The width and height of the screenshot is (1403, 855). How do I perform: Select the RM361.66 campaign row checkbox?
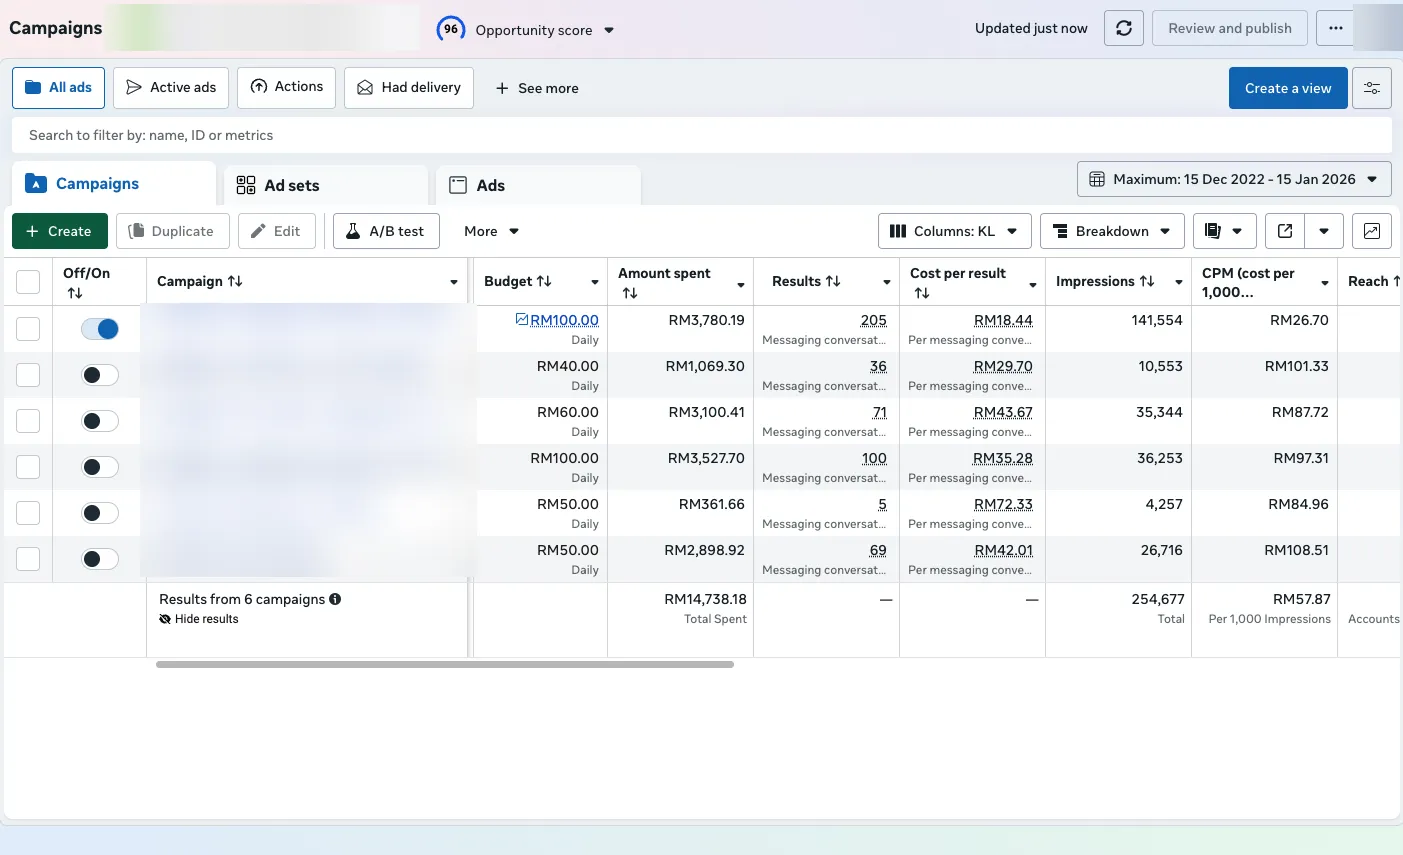28,513
